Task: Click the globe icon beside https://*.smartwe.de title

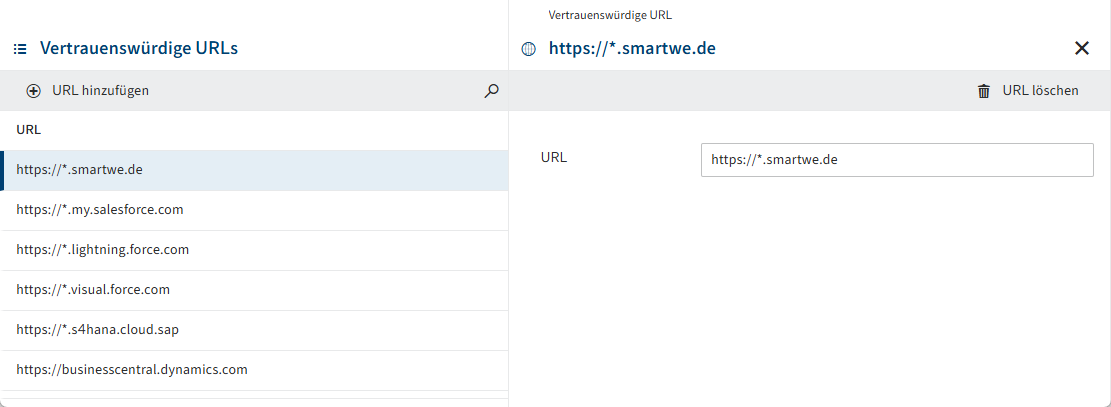Action: click(x=528, y=49)
